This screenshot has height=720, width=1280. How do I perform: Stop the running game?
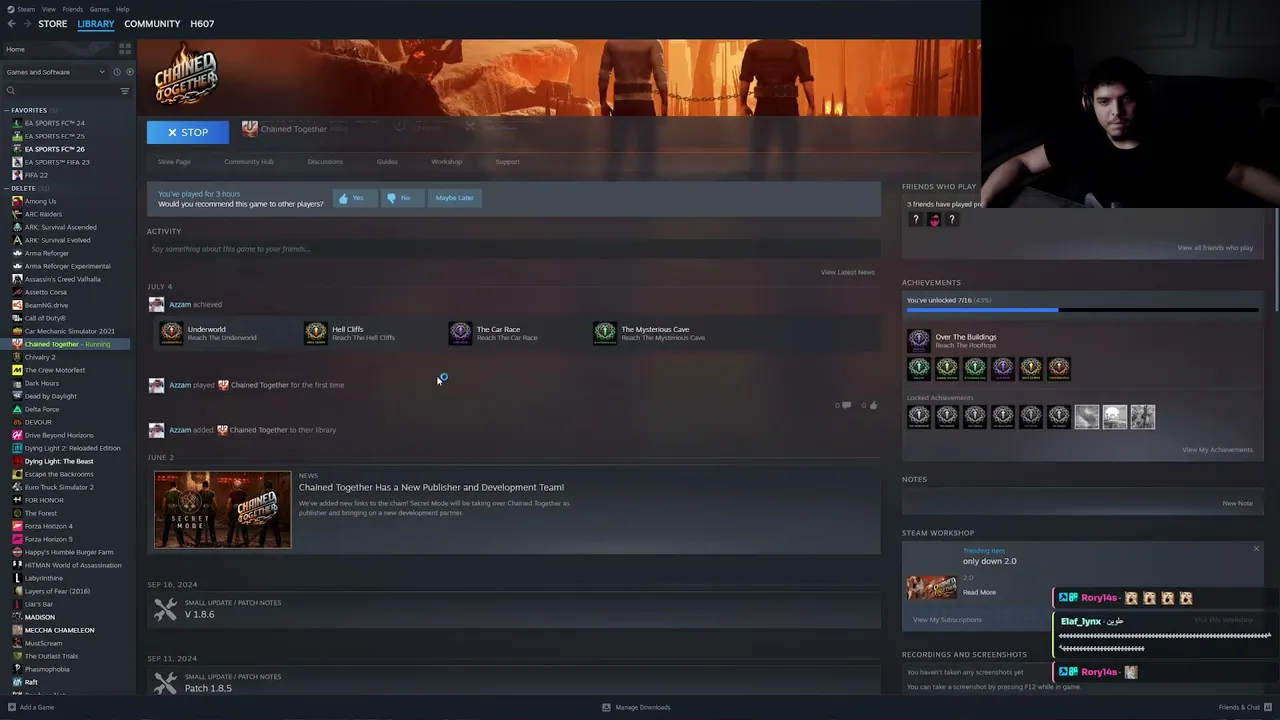pyautogui.click(x=188, y=132)
